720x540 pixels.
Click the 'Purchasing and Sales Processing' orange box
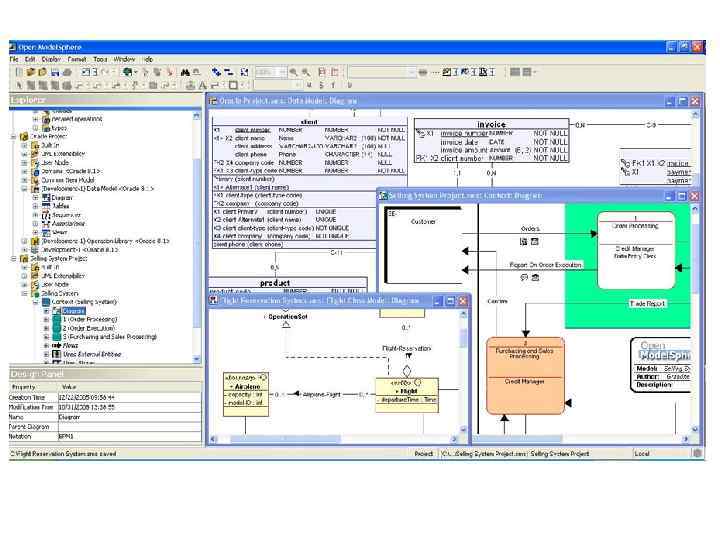(525, 376)
